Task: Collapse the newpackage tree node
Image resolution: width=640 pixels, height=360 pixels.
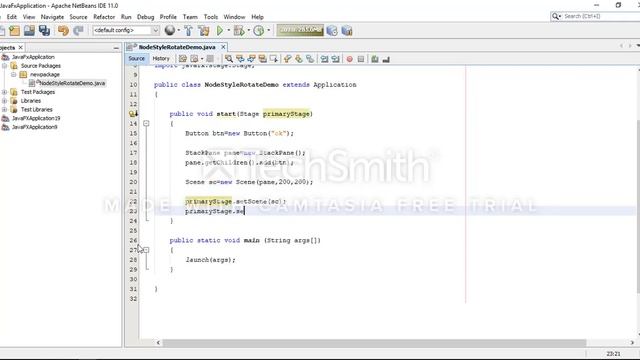Action: coord(13,75)
